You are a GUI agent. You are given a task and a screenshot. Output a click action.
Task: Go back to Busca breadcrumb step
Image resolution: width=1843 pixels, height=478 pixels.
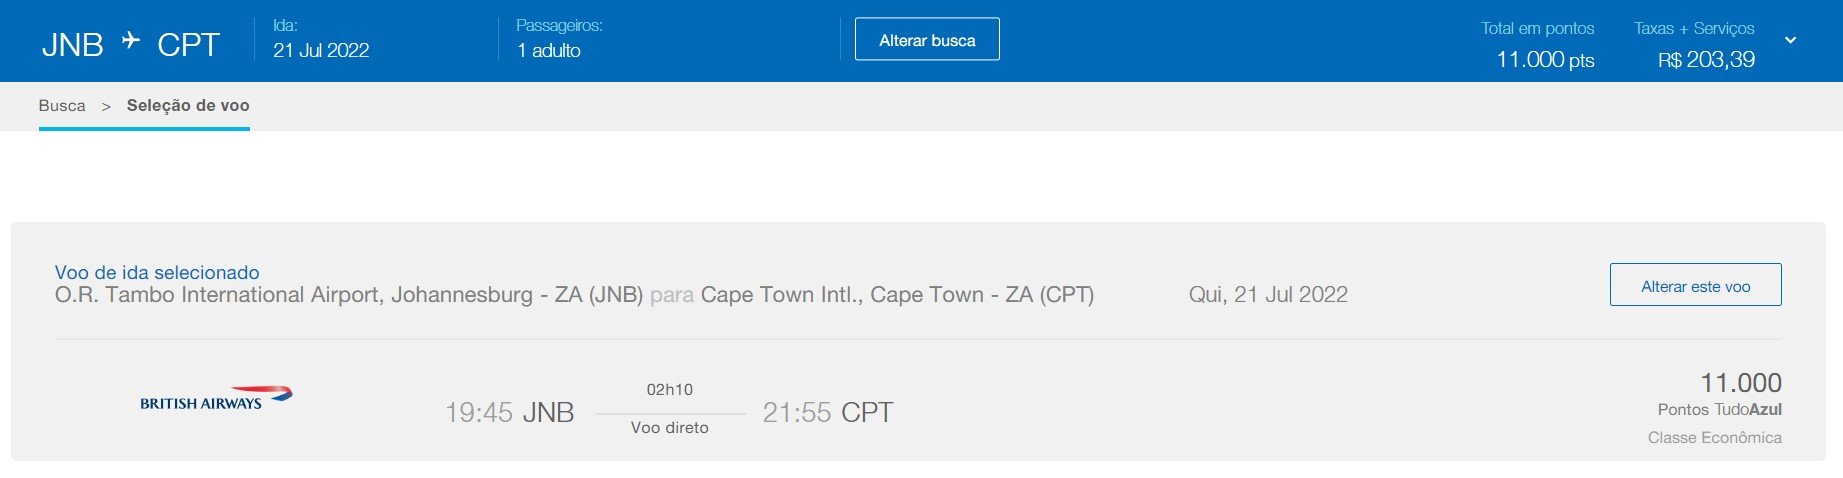point(62,106)
